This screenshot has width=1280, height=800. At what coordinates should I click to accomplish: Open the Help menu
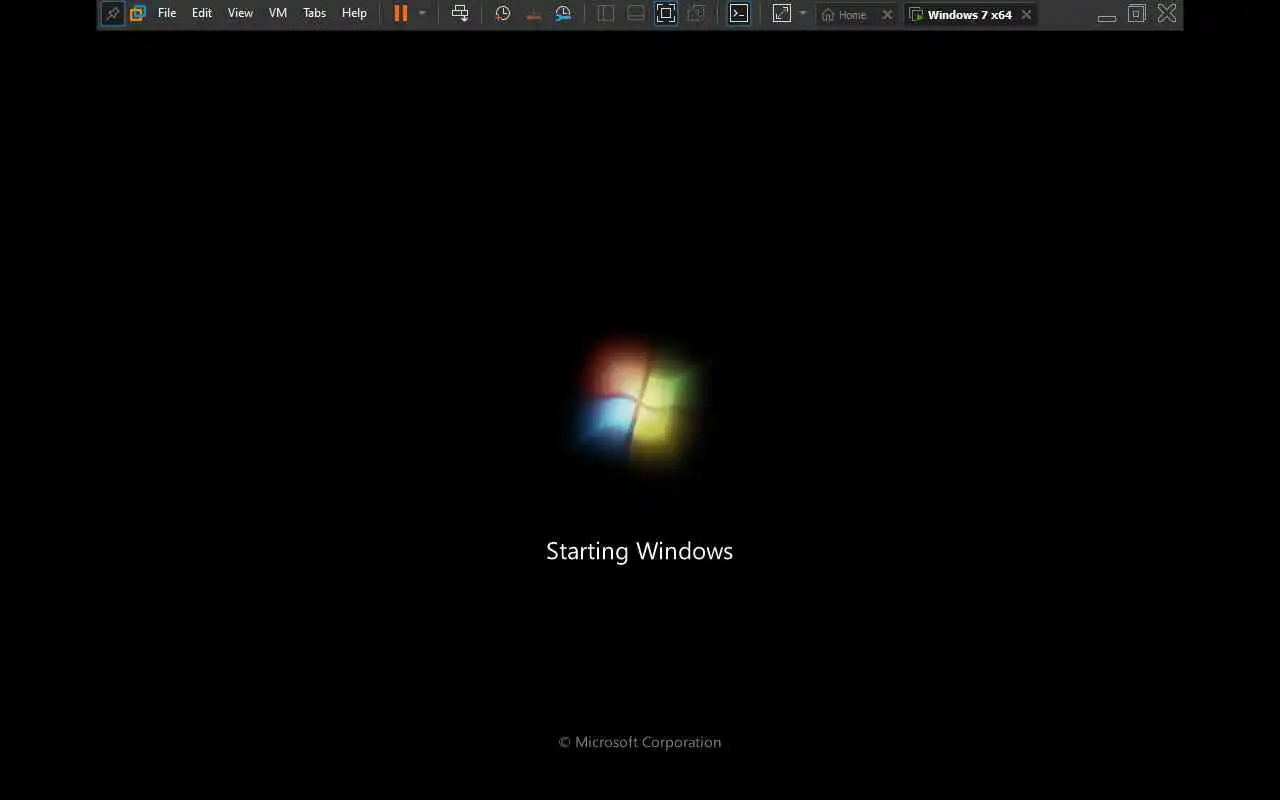pyautogui.click(x=354, y=14)
